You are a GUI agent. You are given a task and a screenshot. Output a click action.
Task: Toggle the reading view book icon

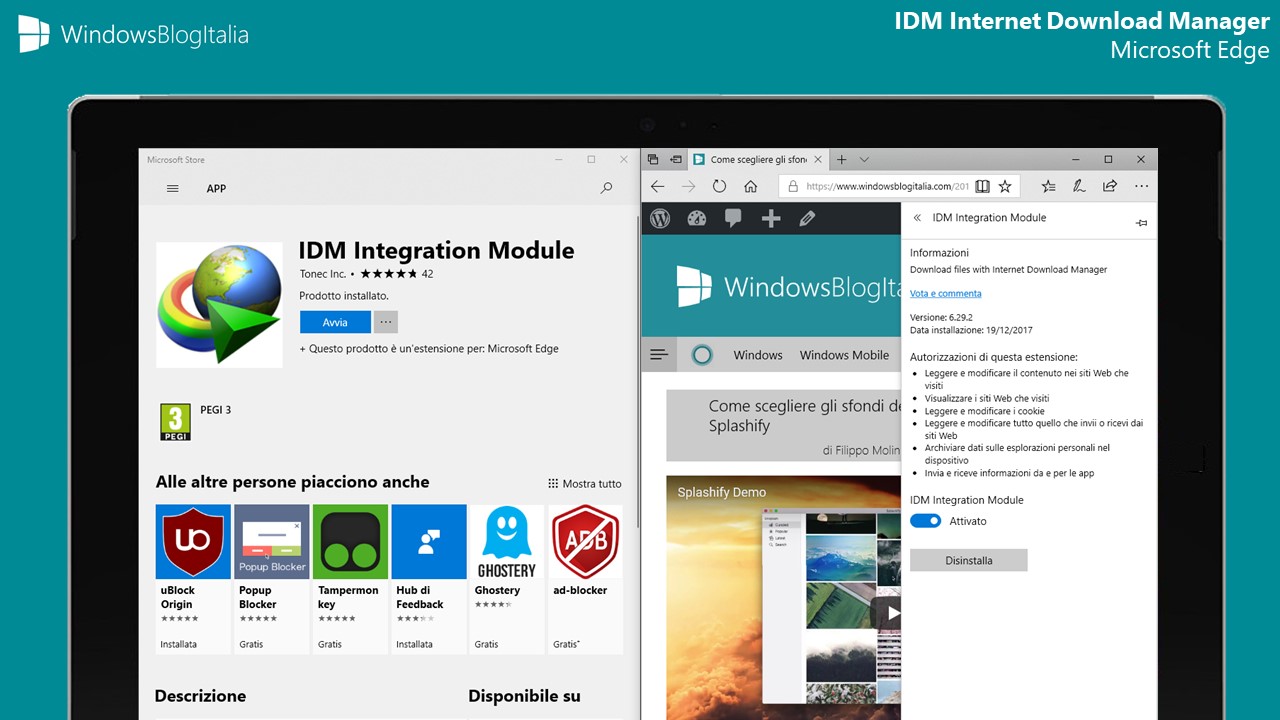pyautogui.click(x=983, y=186)
